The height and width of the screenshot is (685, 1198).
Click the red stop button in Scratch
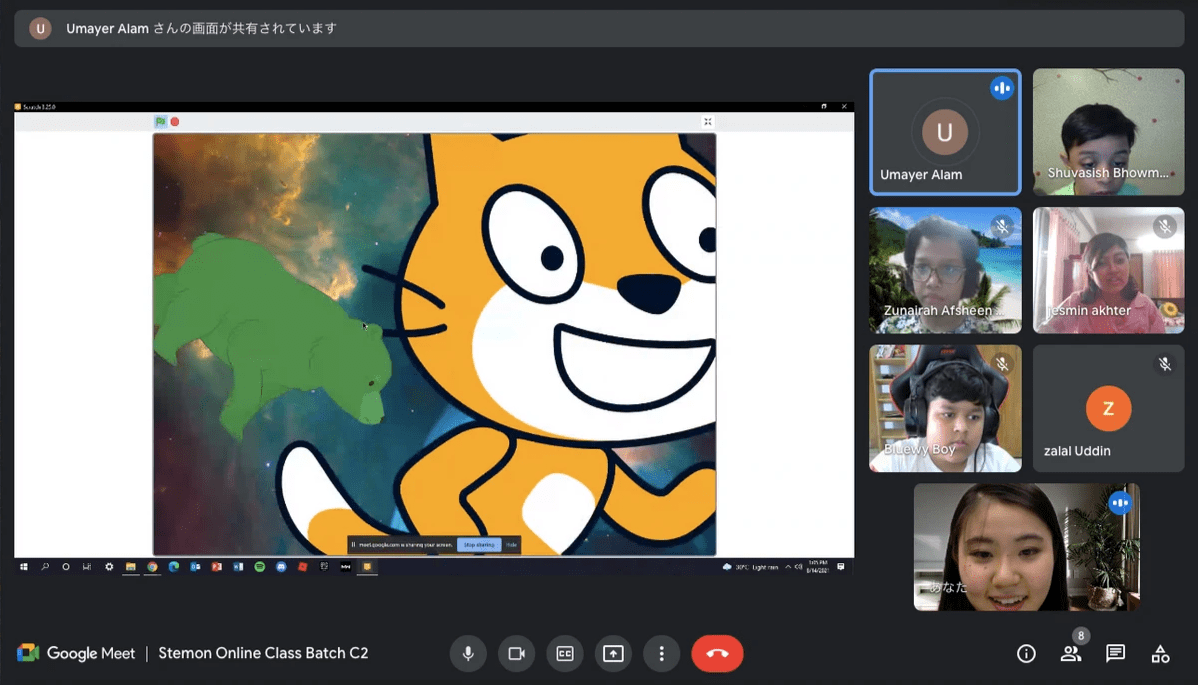175,121
